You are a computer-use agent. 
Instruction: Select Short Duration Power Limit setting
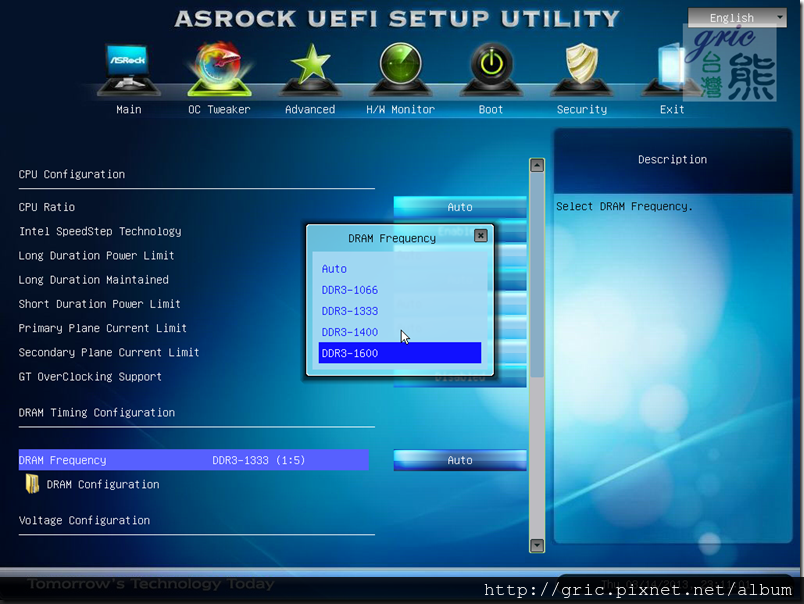click(x=99, y=304)
